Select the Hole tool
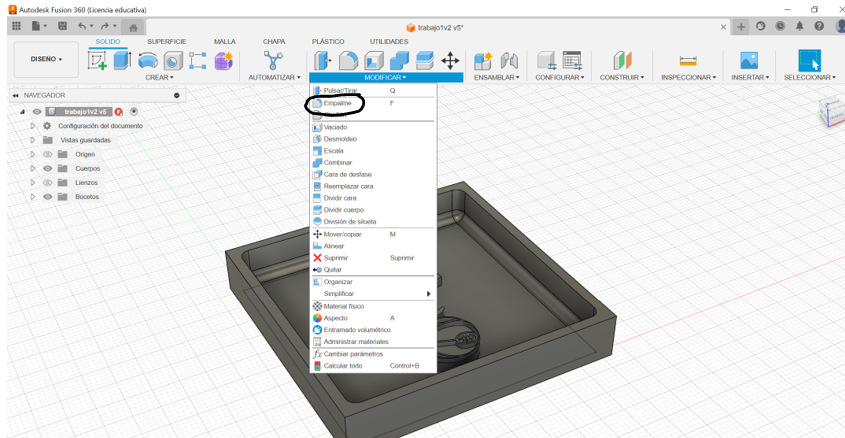Image resolution: width=845 pixels, height=438 pixels. click(173, 60)
